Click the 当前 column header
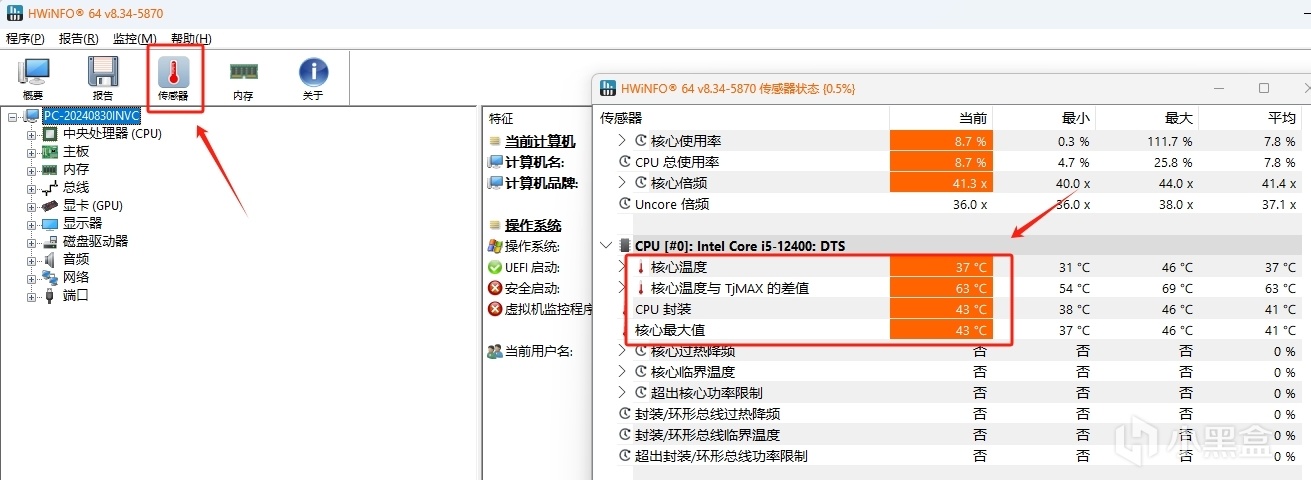 (972, 118)
